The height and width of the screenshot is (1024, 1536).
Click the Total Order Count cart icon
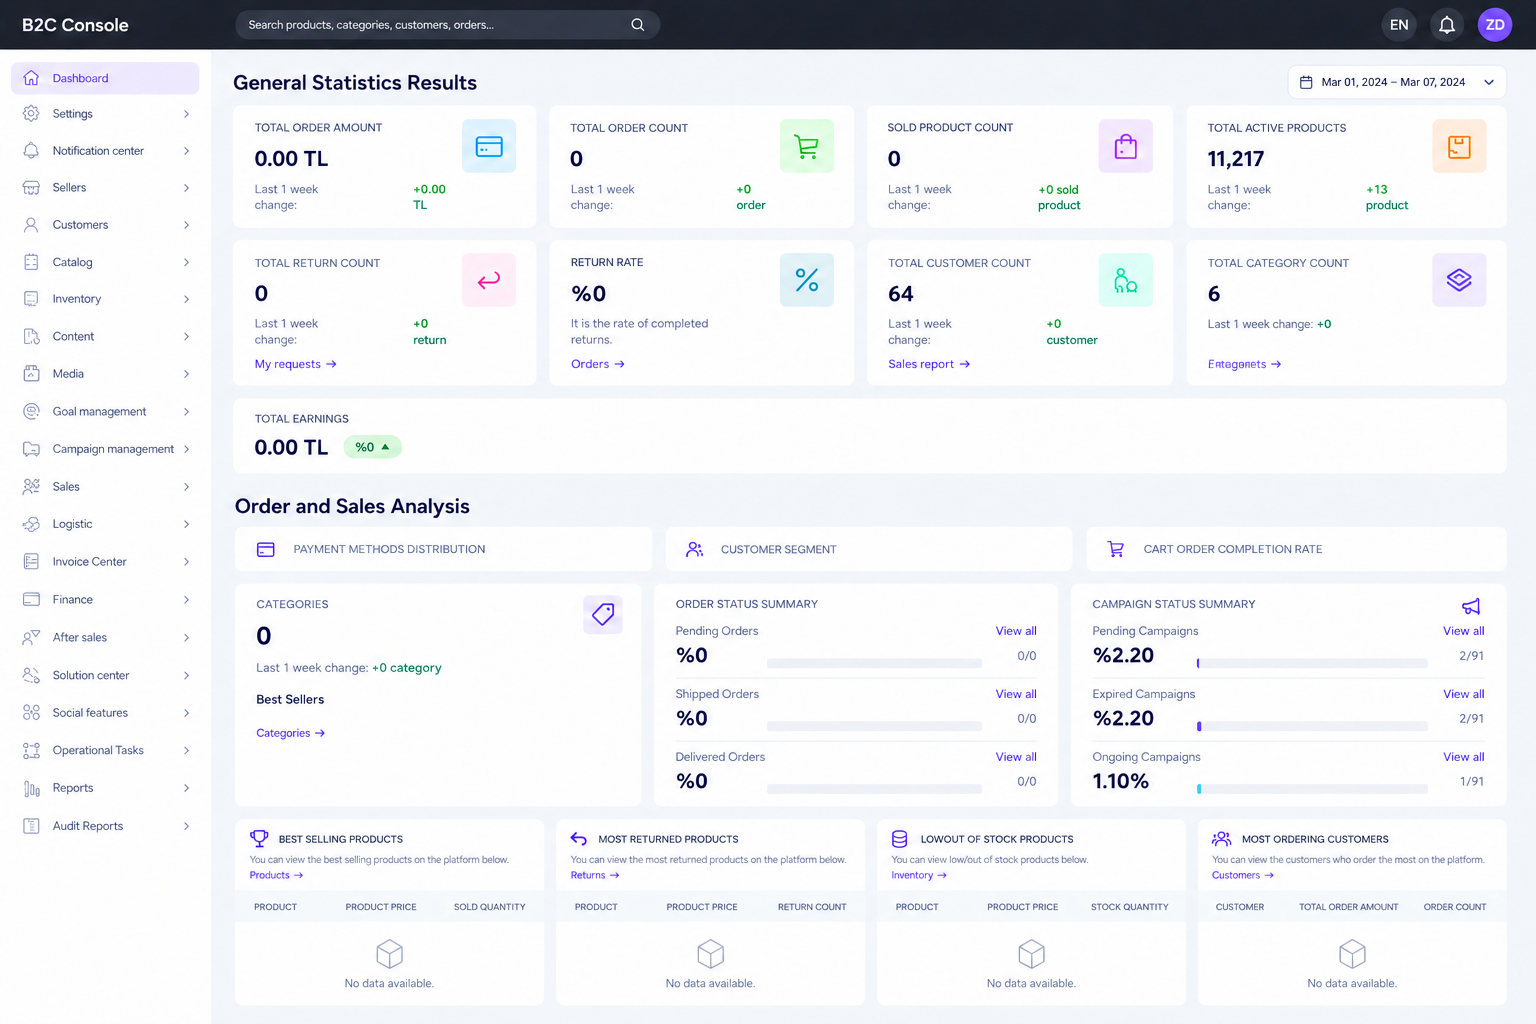point(806,146)
